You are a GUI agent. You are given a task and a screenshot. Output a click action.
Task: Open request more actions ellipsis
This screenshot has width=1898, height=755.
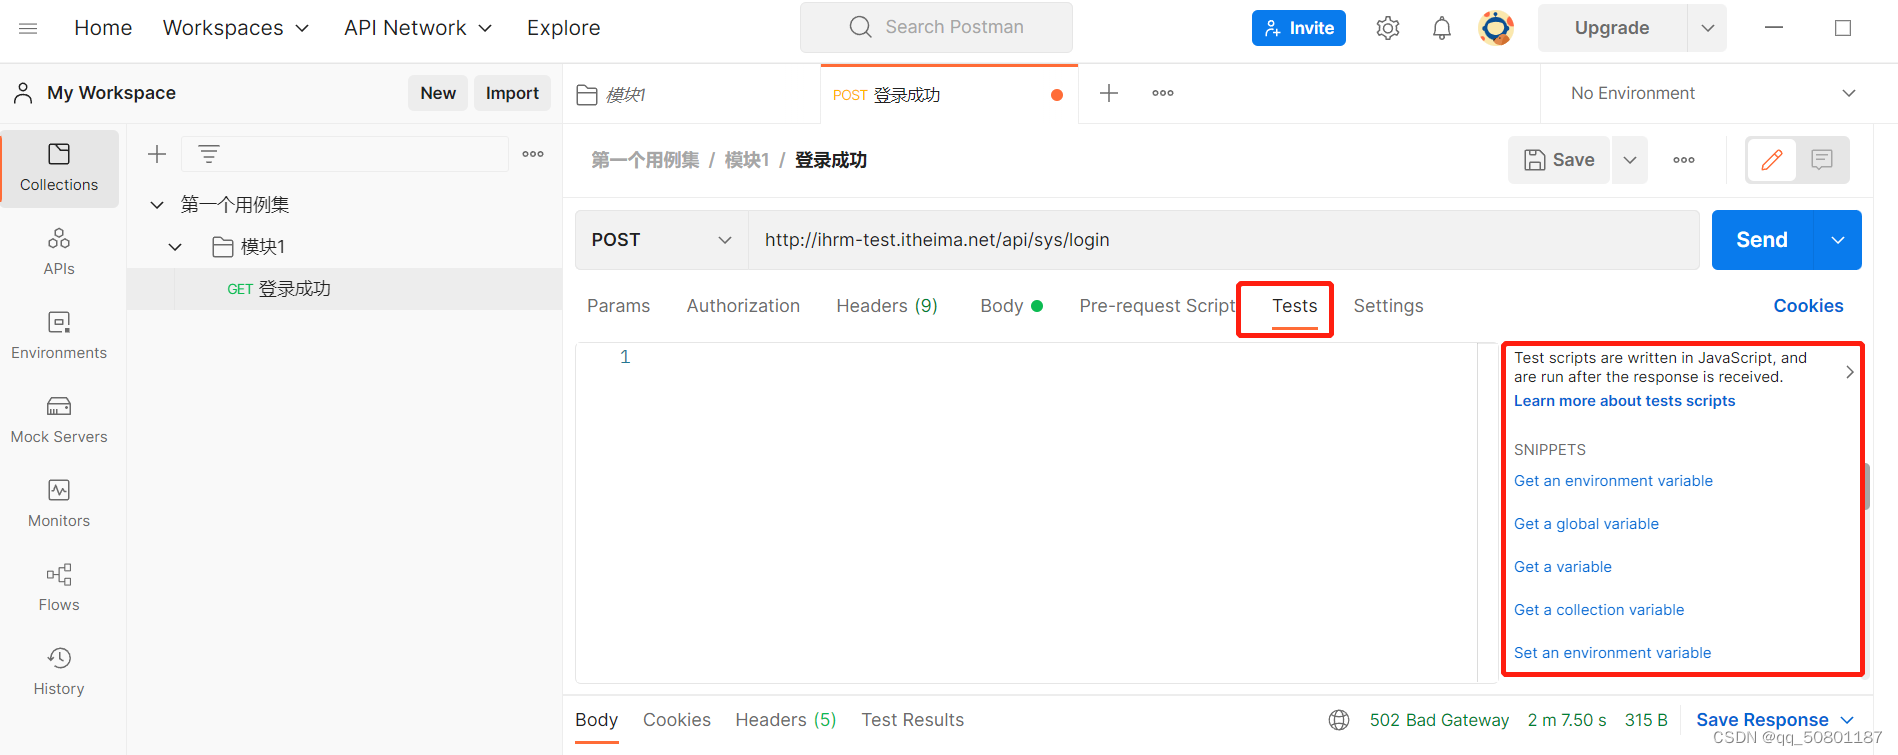[1684, 160]
